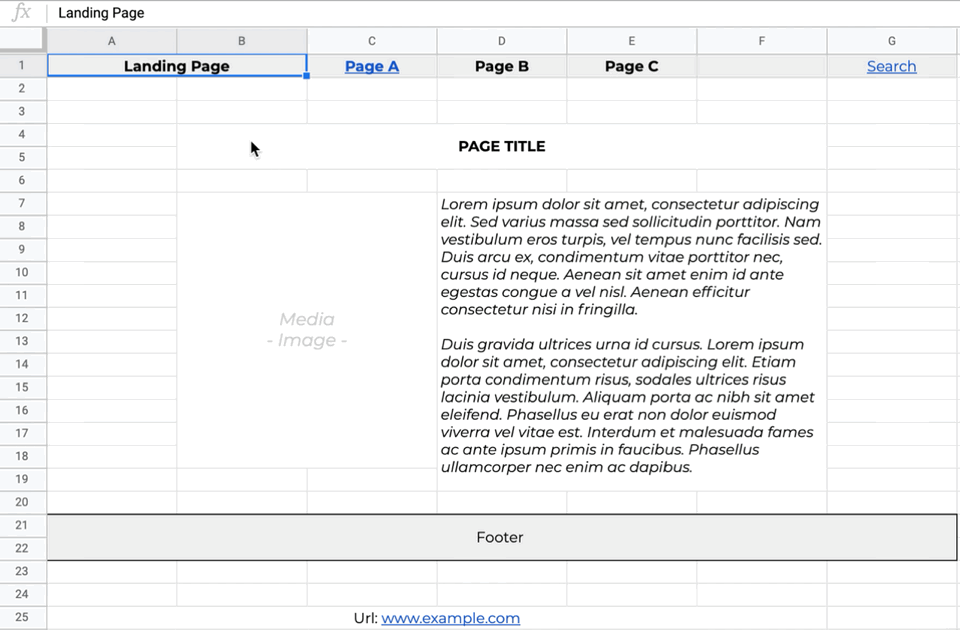This screenshot has width=960, height=630.
Task: Select column A header
Action: (112, 41)
